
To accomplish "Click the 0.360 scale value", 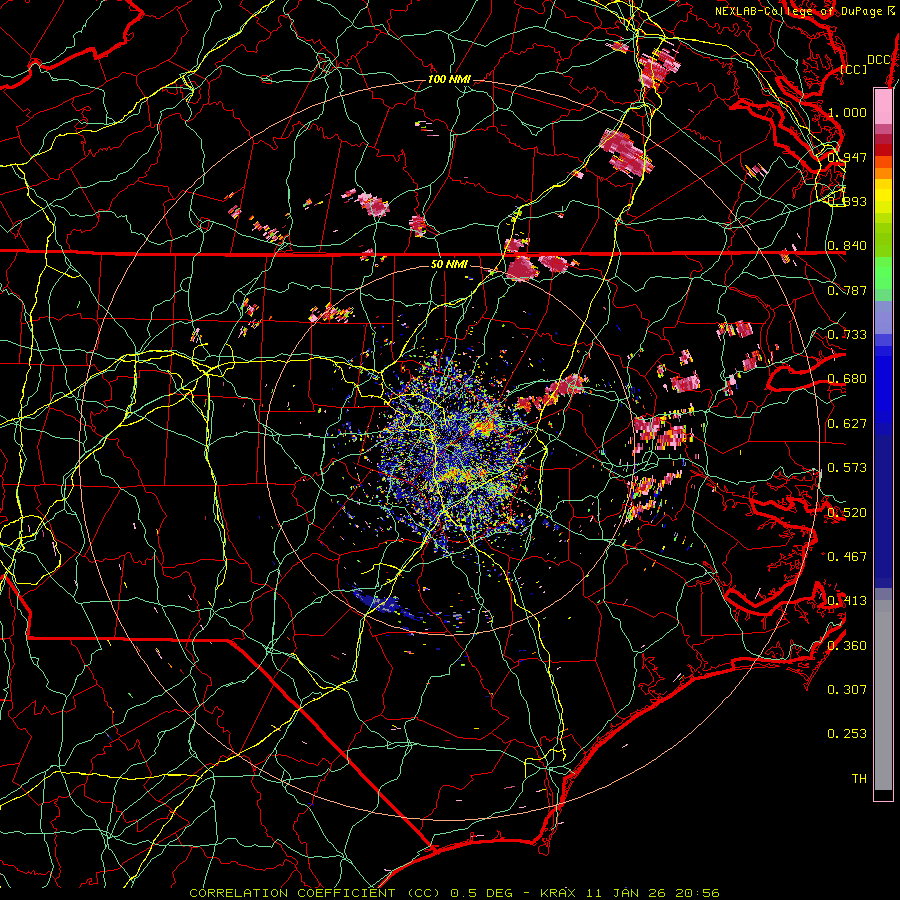I will (847, 645).
